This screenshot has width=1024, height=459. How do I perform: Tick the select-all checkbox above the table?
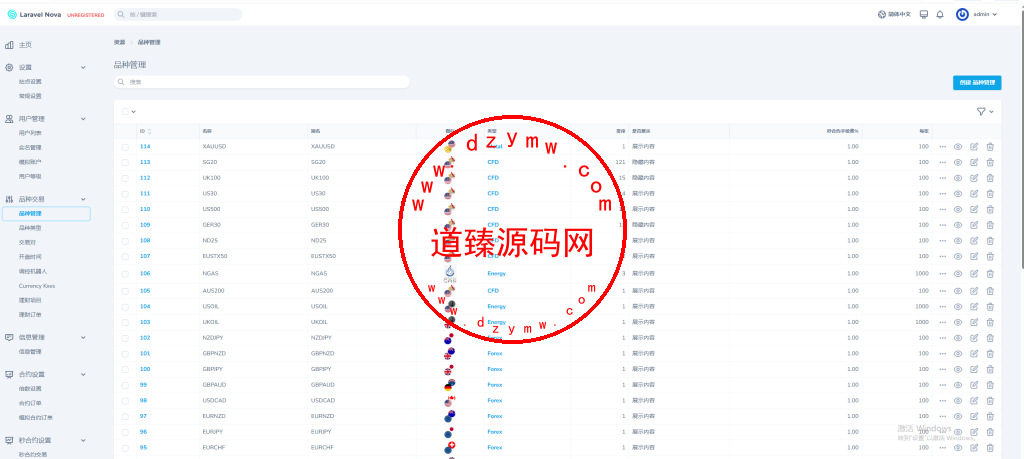click(x=125, y=112)
